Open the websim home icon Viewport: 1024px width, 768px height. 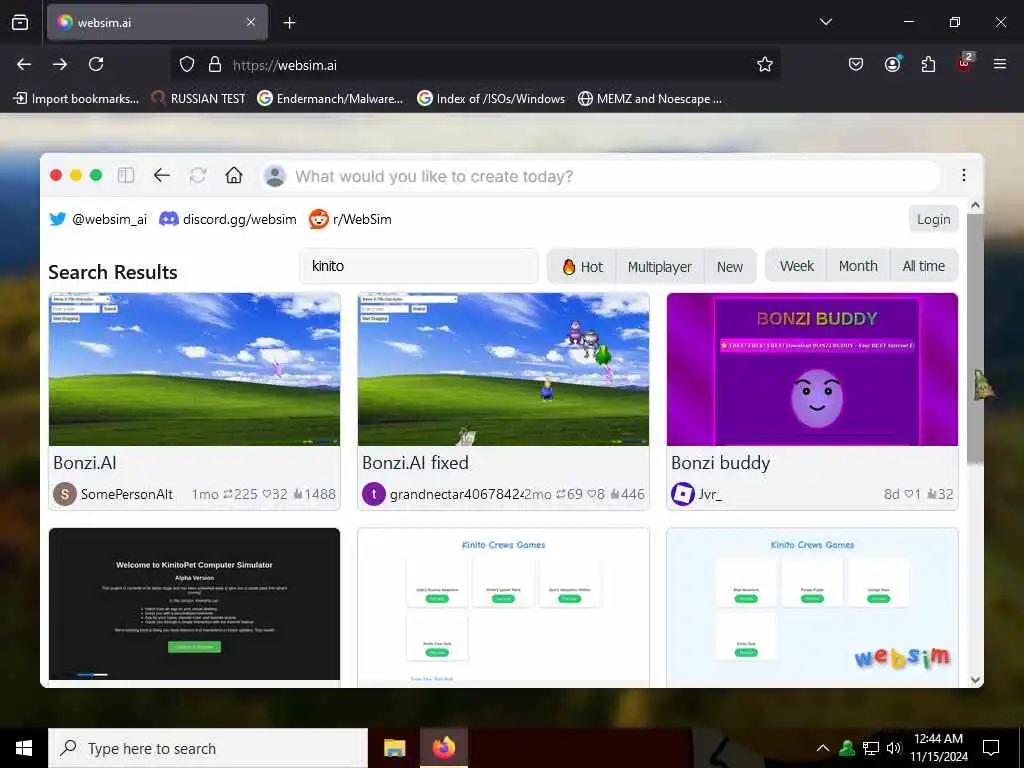tap(234, 175)
